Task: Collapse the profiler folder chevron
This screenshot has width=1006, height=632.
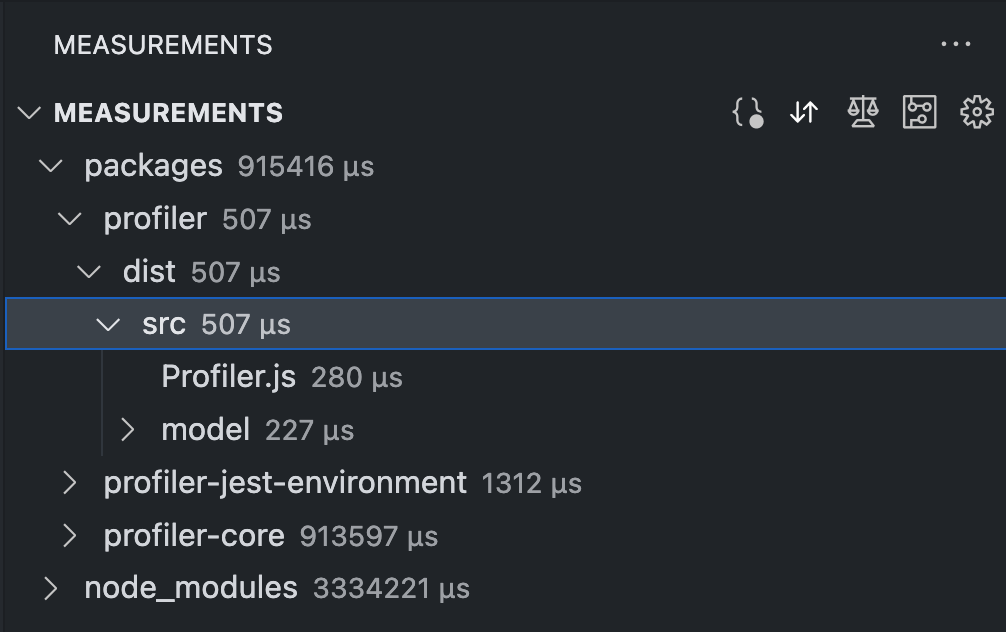Action: [x=70, y=219]
